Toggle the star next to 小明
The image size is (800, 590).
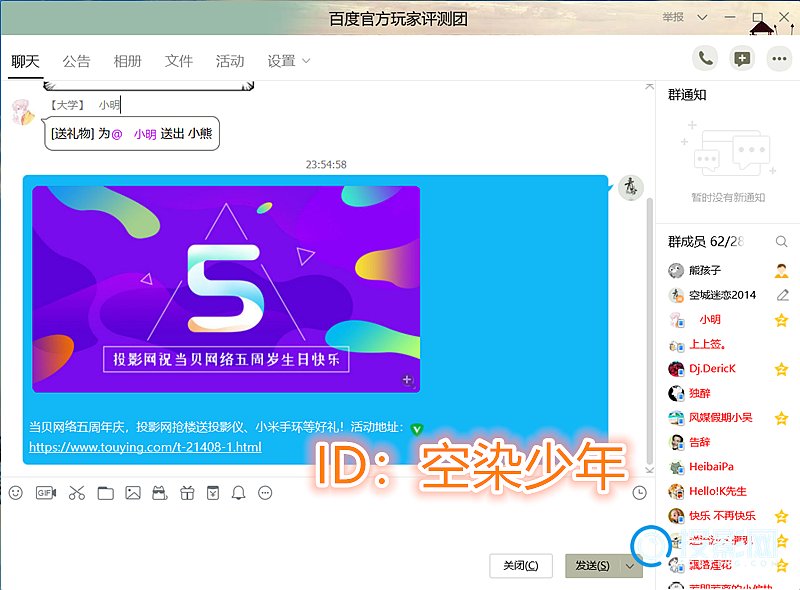click(782, 320)
